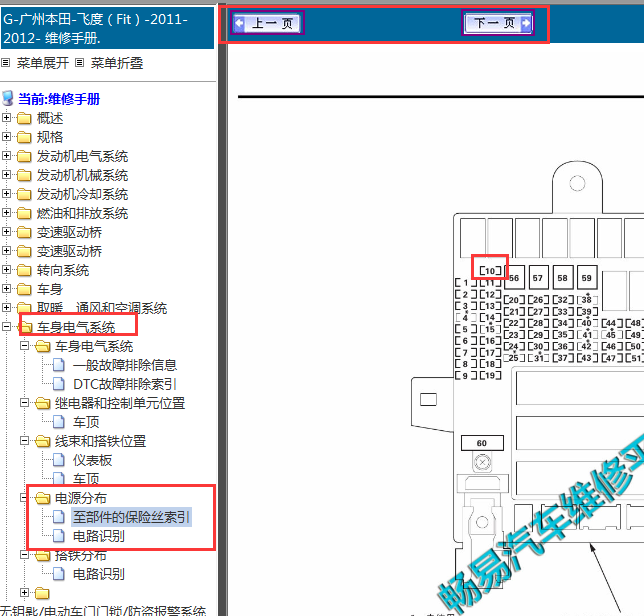Click the 继电器和控制单元位置 folder icon
644x616 pixels.
[42, 403]
